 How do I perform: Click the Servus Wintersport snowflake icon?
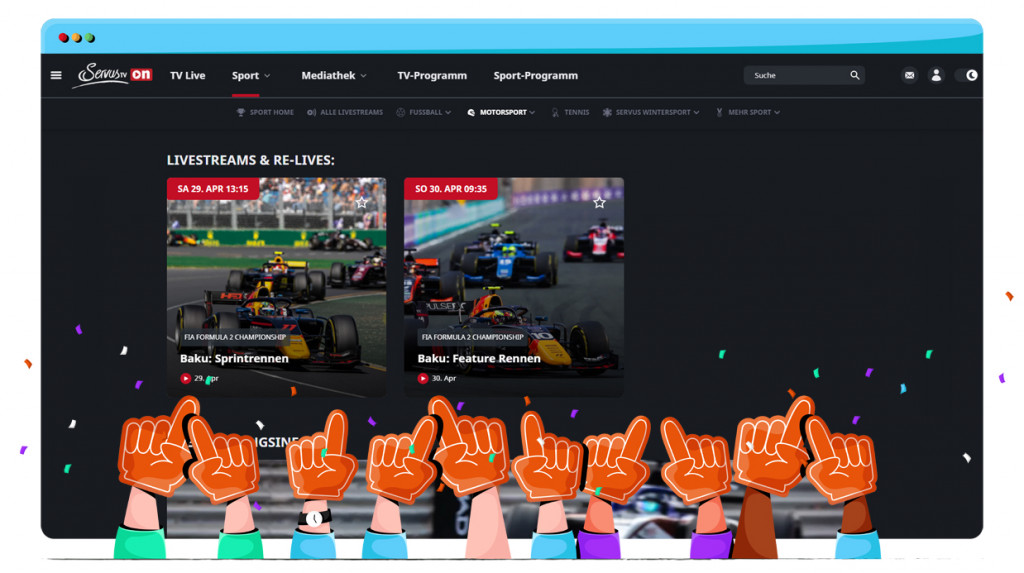click(607, 112)
